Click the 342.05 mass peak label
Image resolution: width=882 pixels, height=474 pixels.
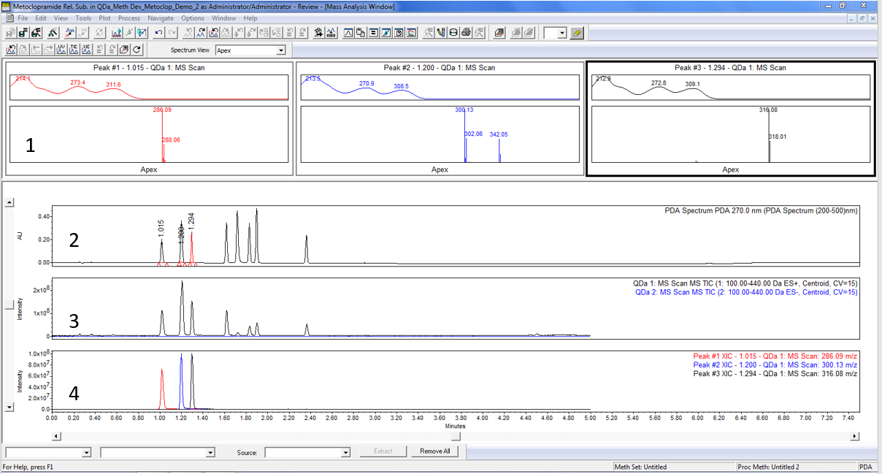click(x=499, y=134)
